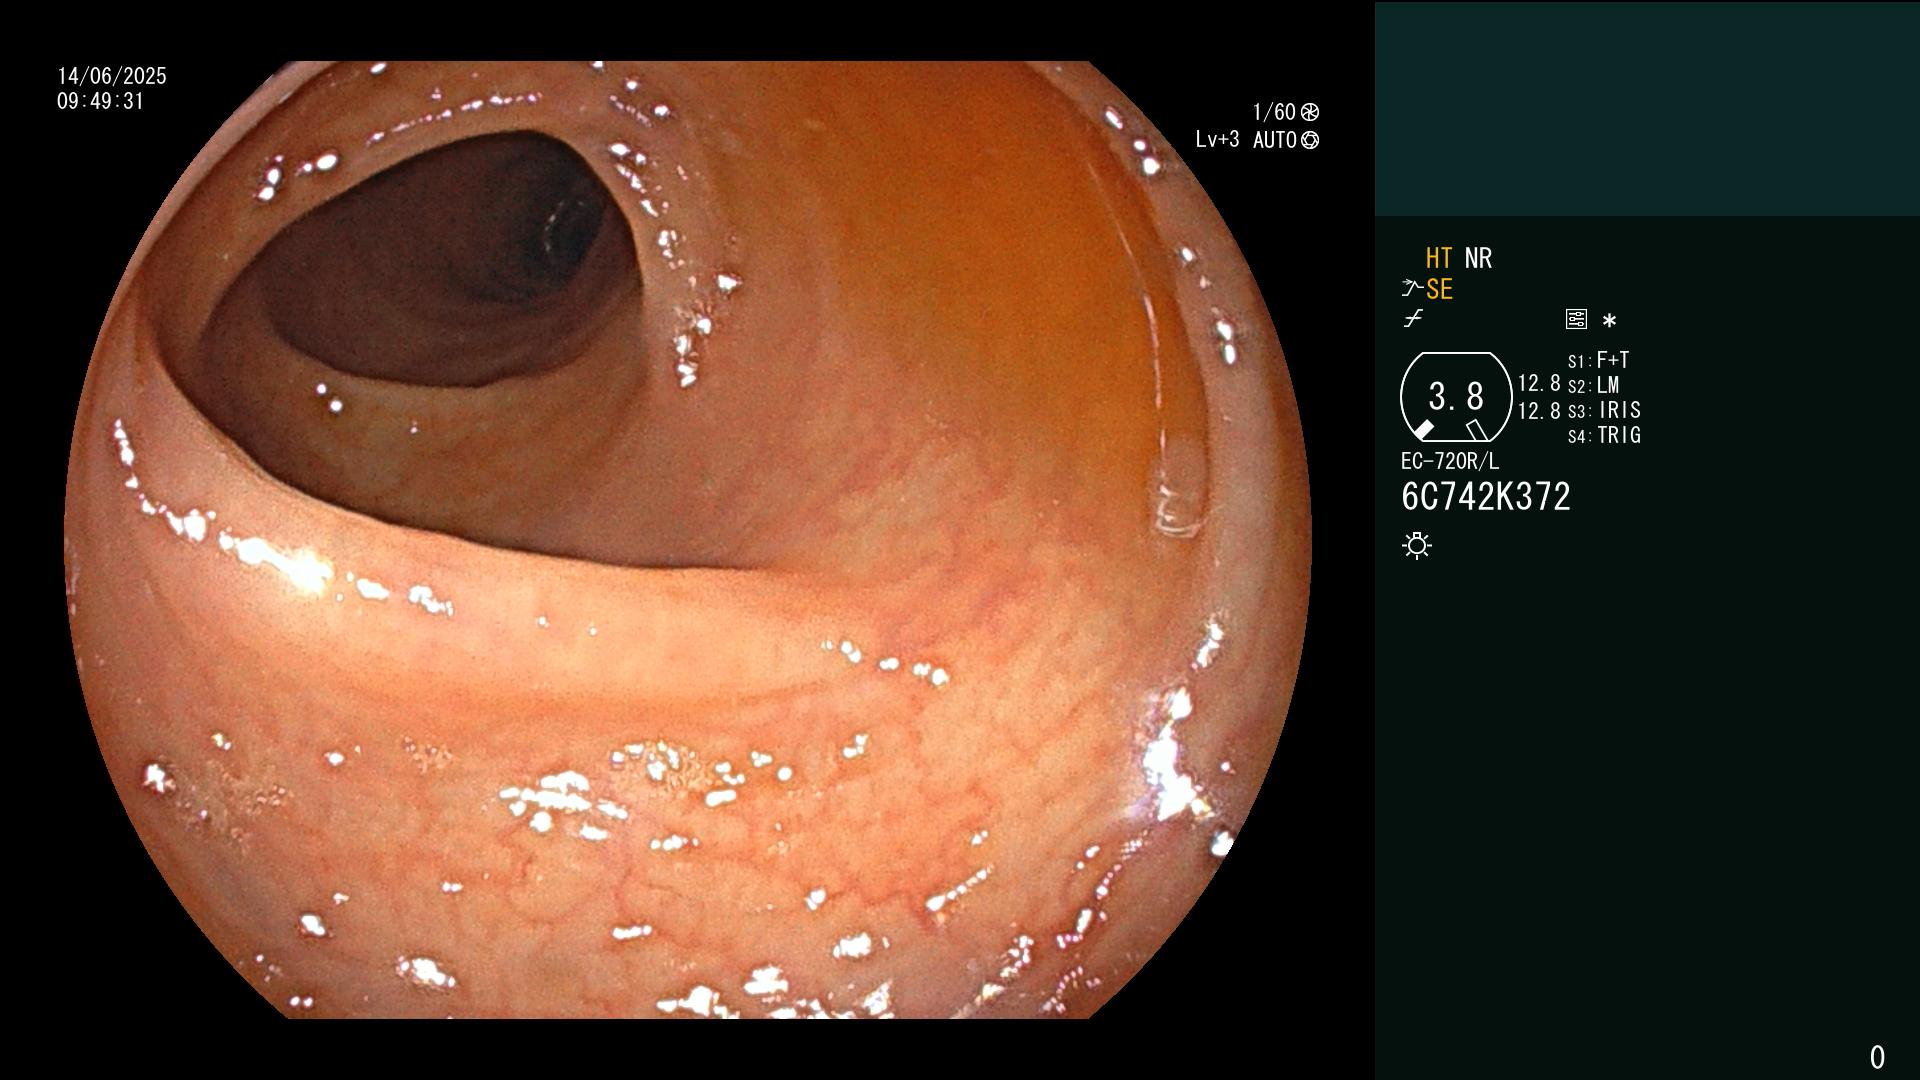Click the shutter speed icon next to 1/60
1920x1080 pixels.
coord(1310,112)
